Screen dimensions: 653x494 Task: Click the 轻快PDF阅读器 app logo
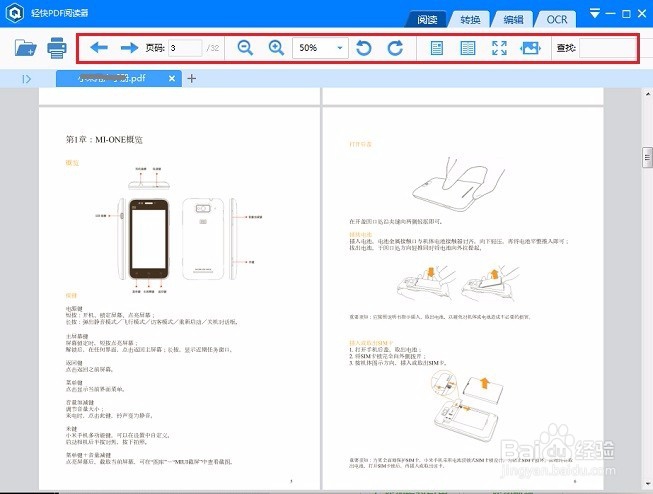coord(15,12)
